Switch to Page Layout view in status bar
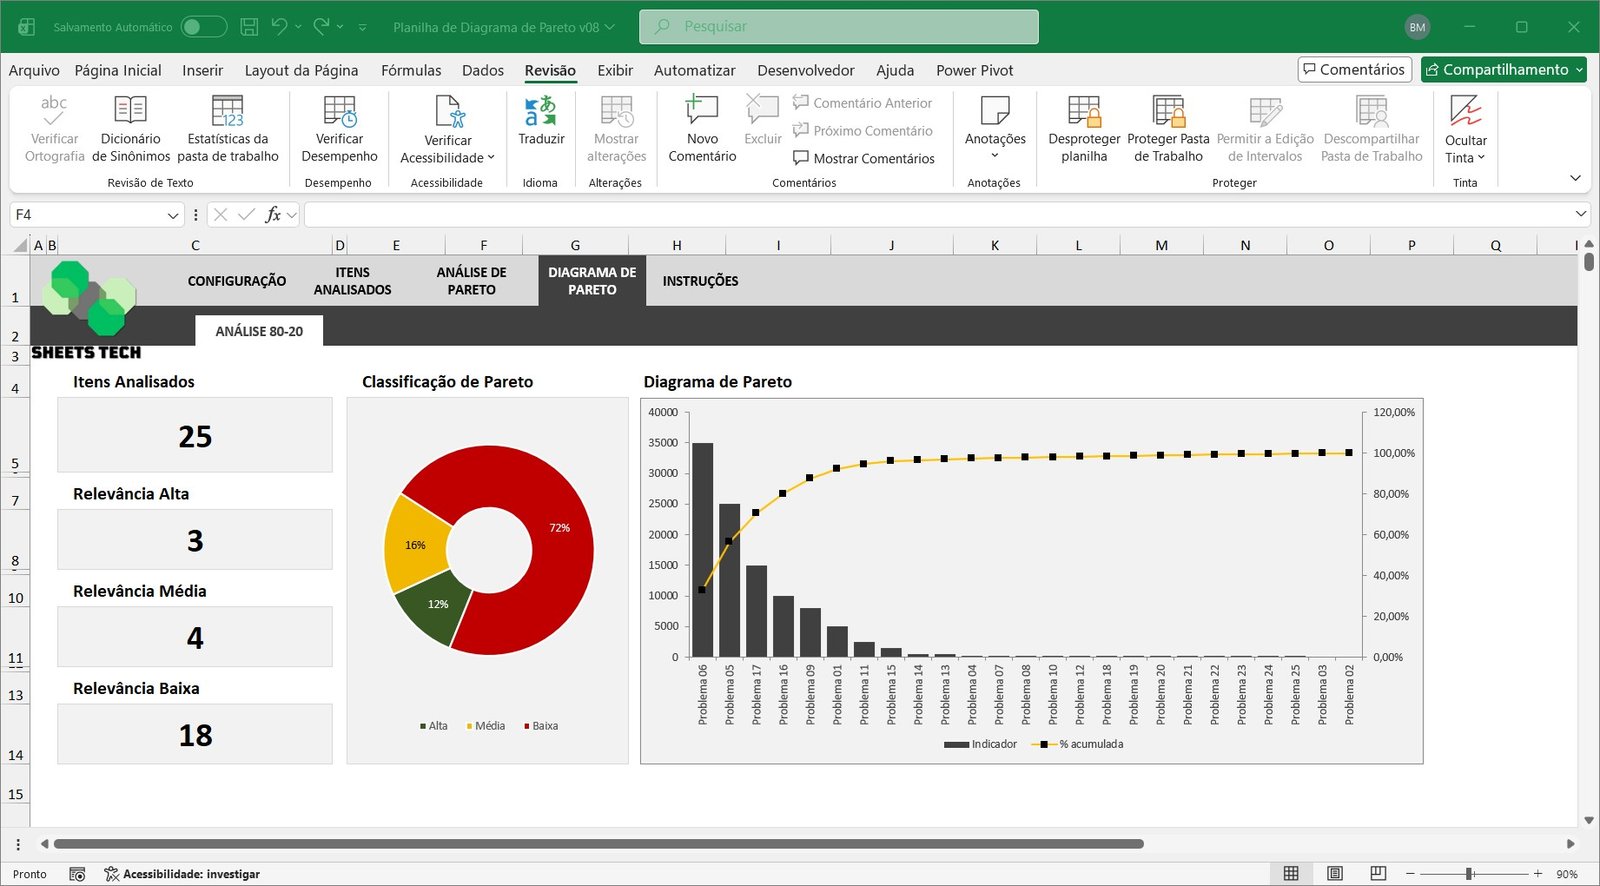 [x=1335, y=874]
